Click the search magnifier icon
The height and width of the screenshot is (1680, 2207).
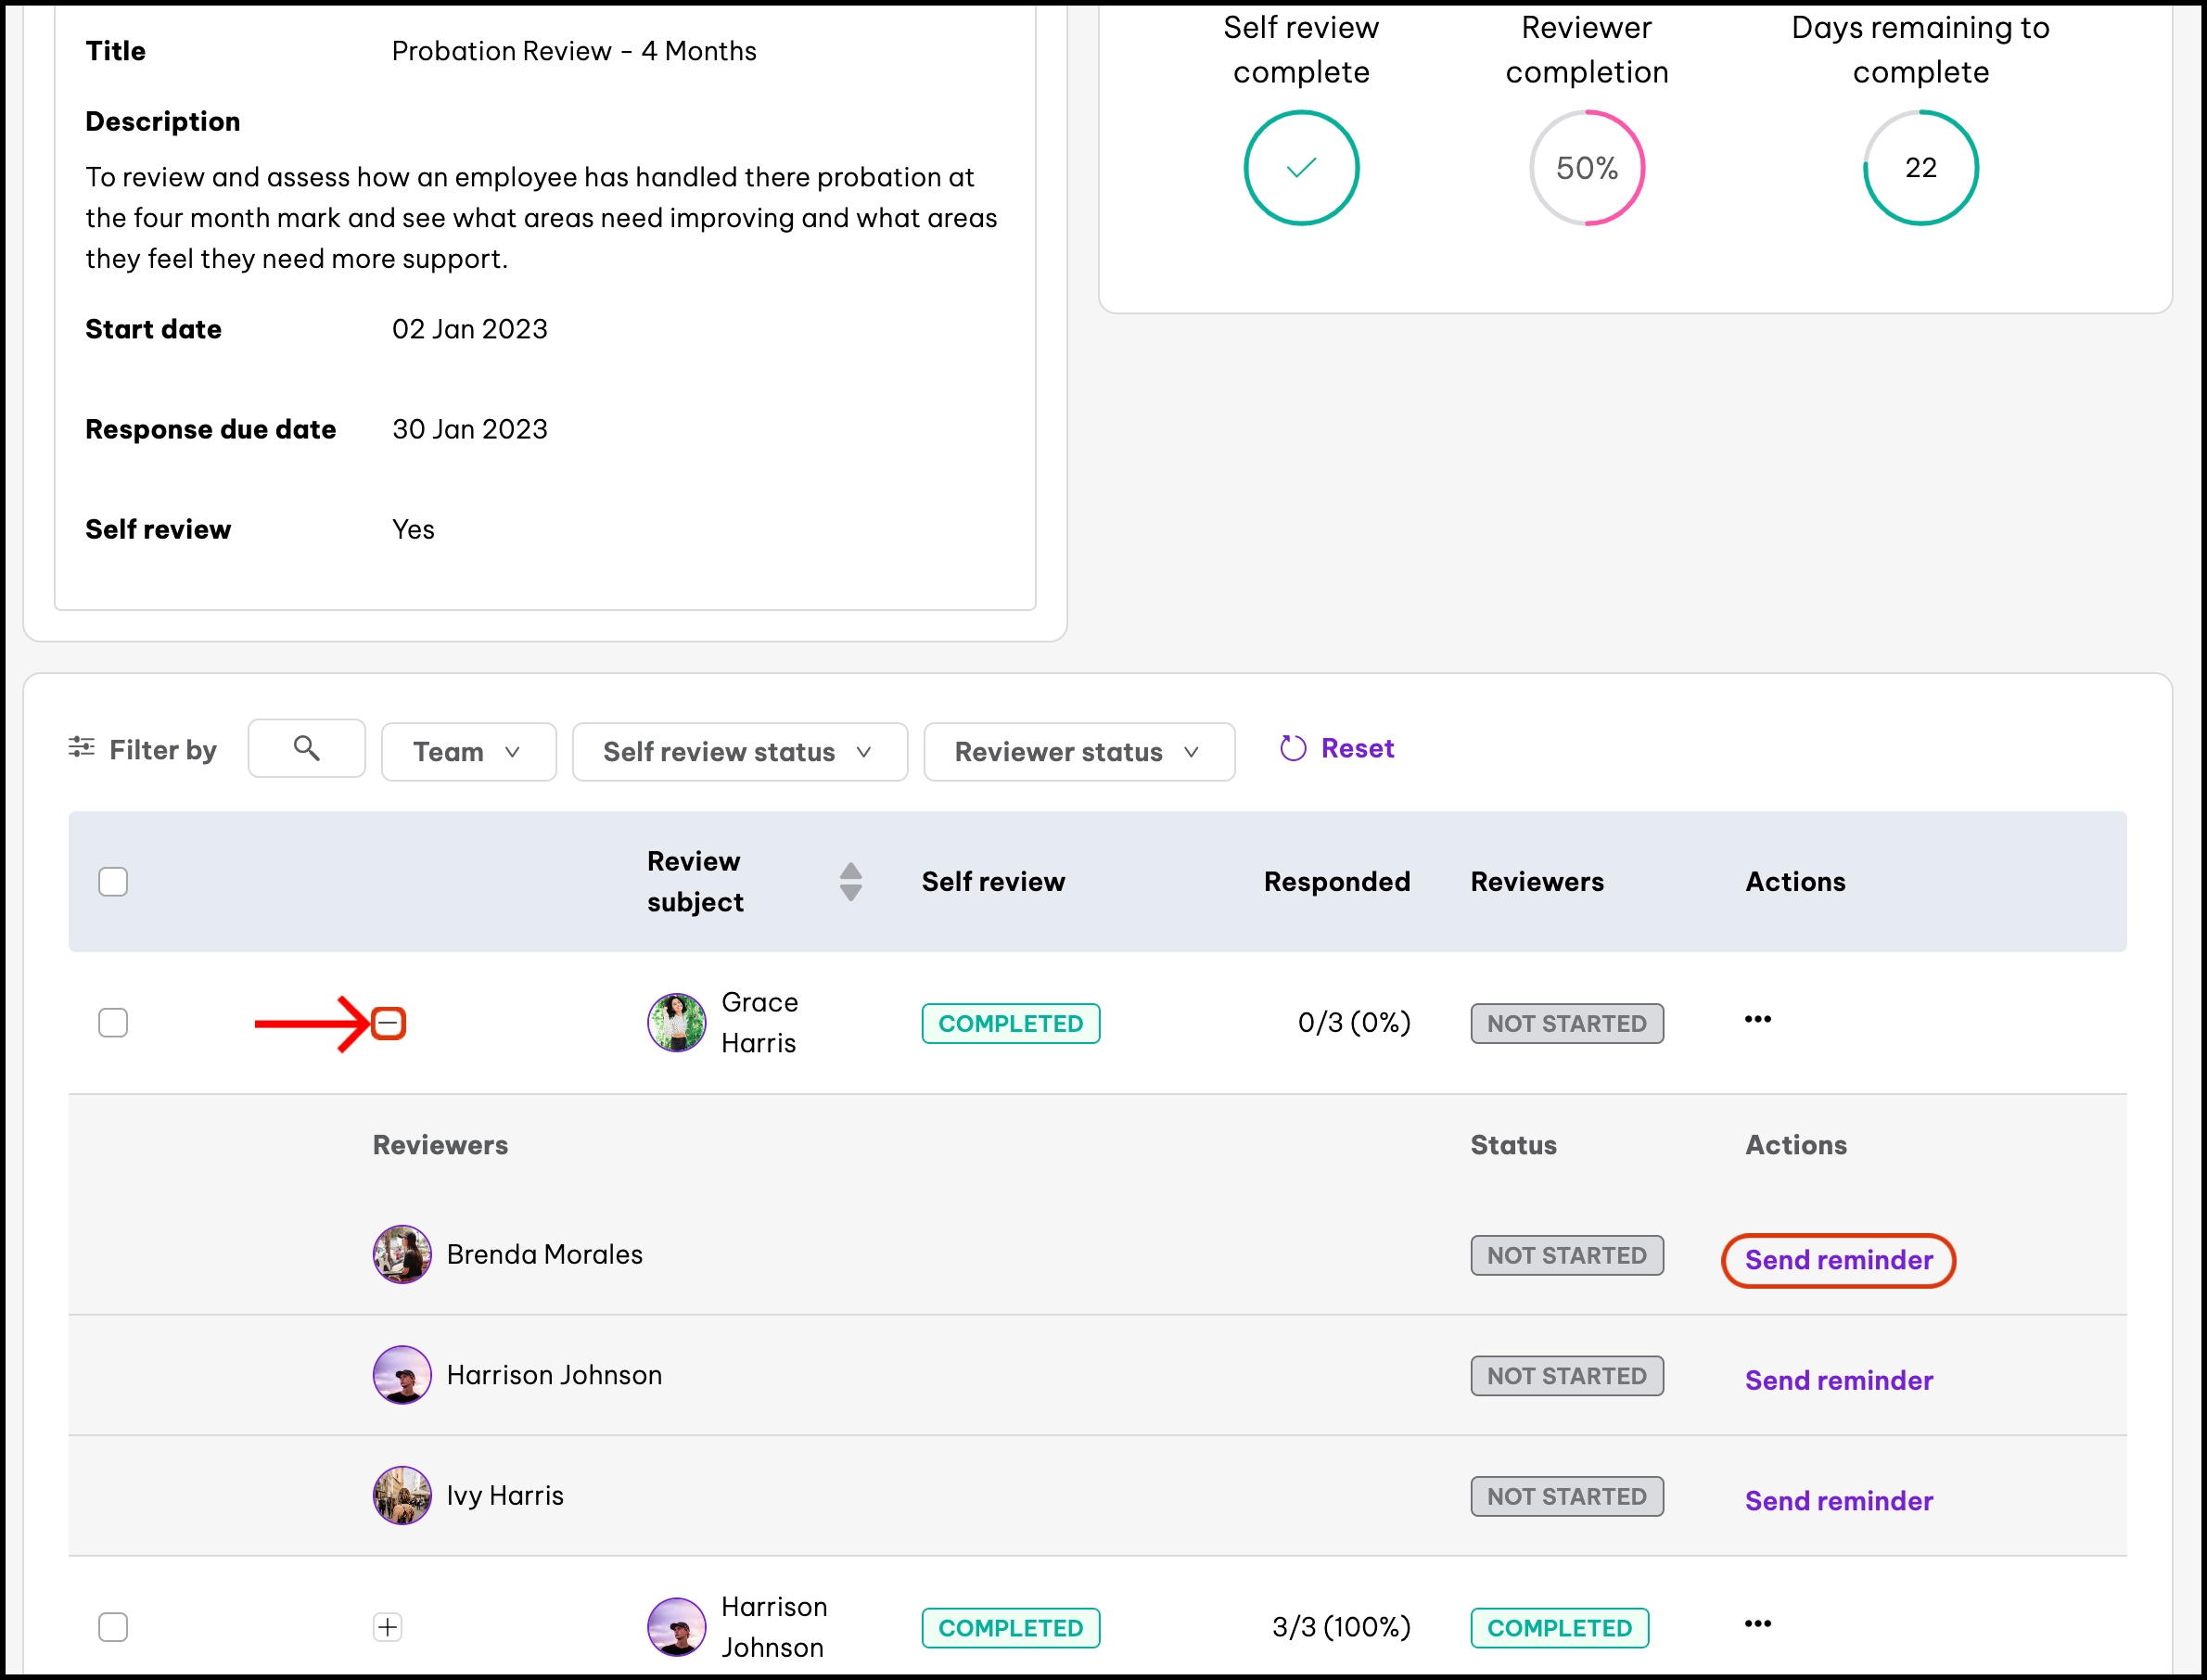(306, 748)
